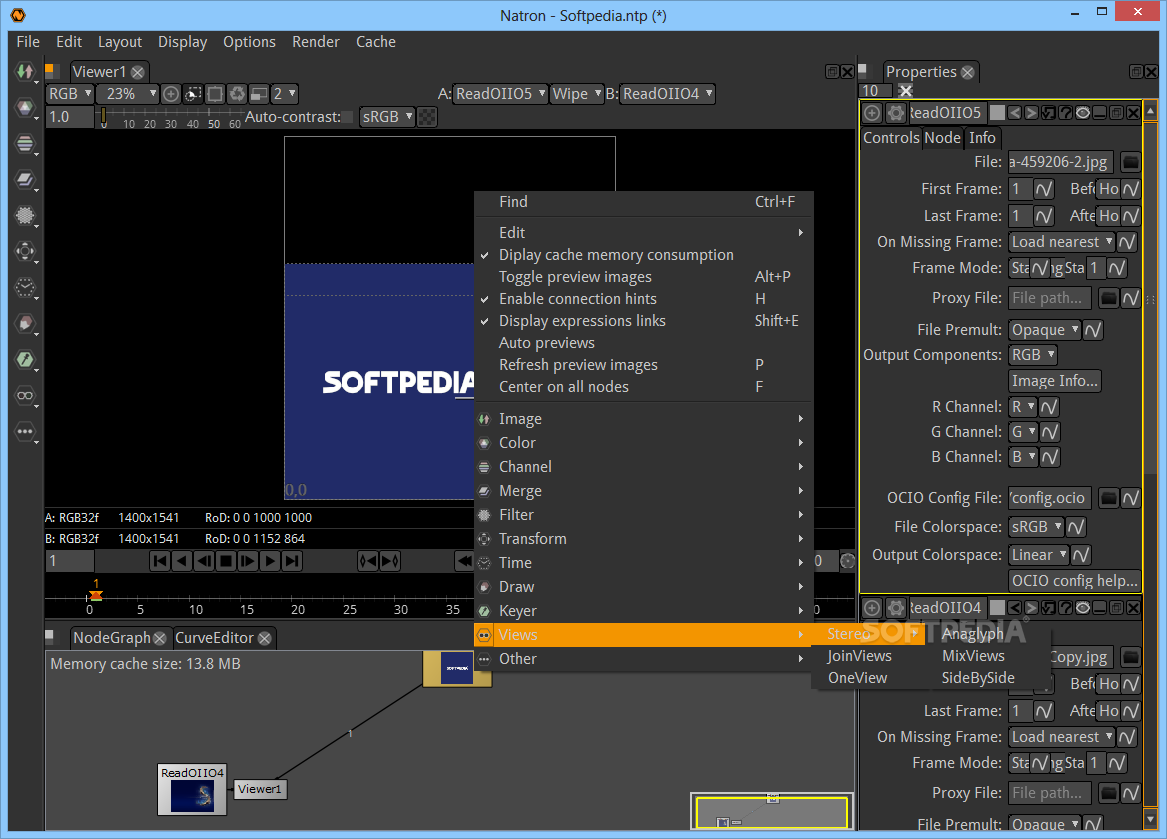Click the center viewer crosshair icon
Viewport: 1167px width, 839px height.
[x=170, y=94]
